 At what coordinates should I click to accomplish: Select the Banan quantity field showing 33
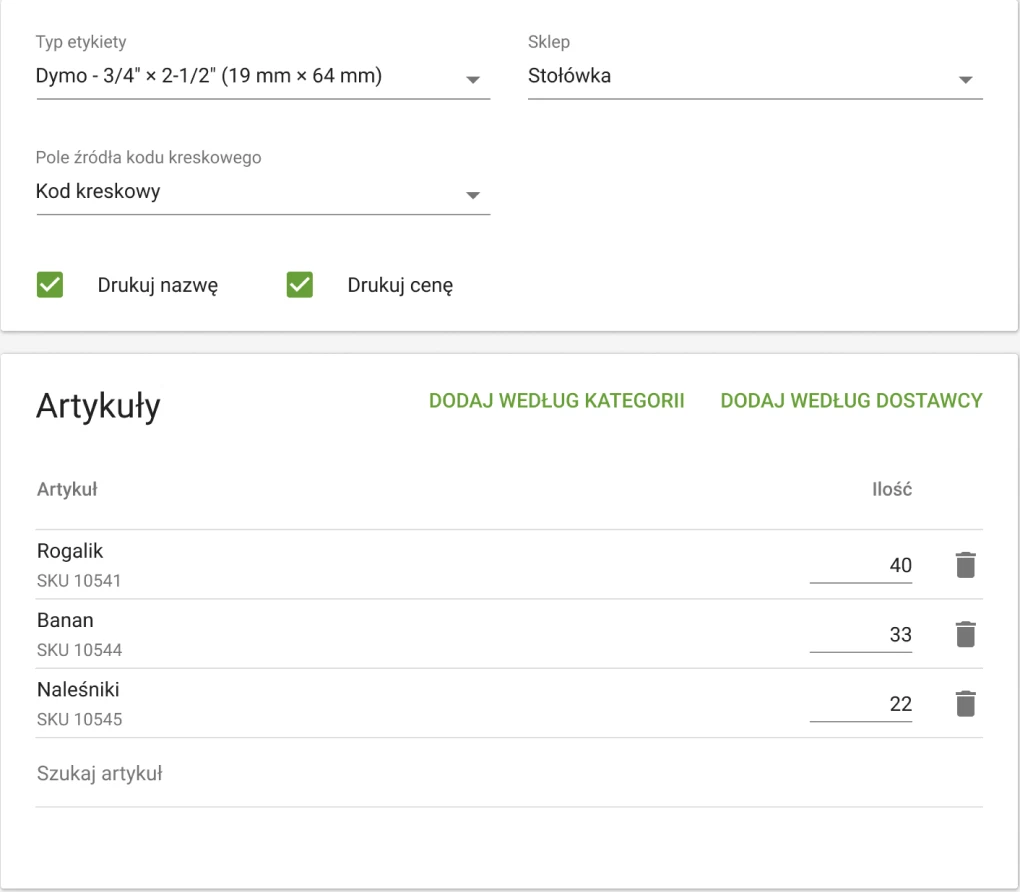[x=860, y=634]
